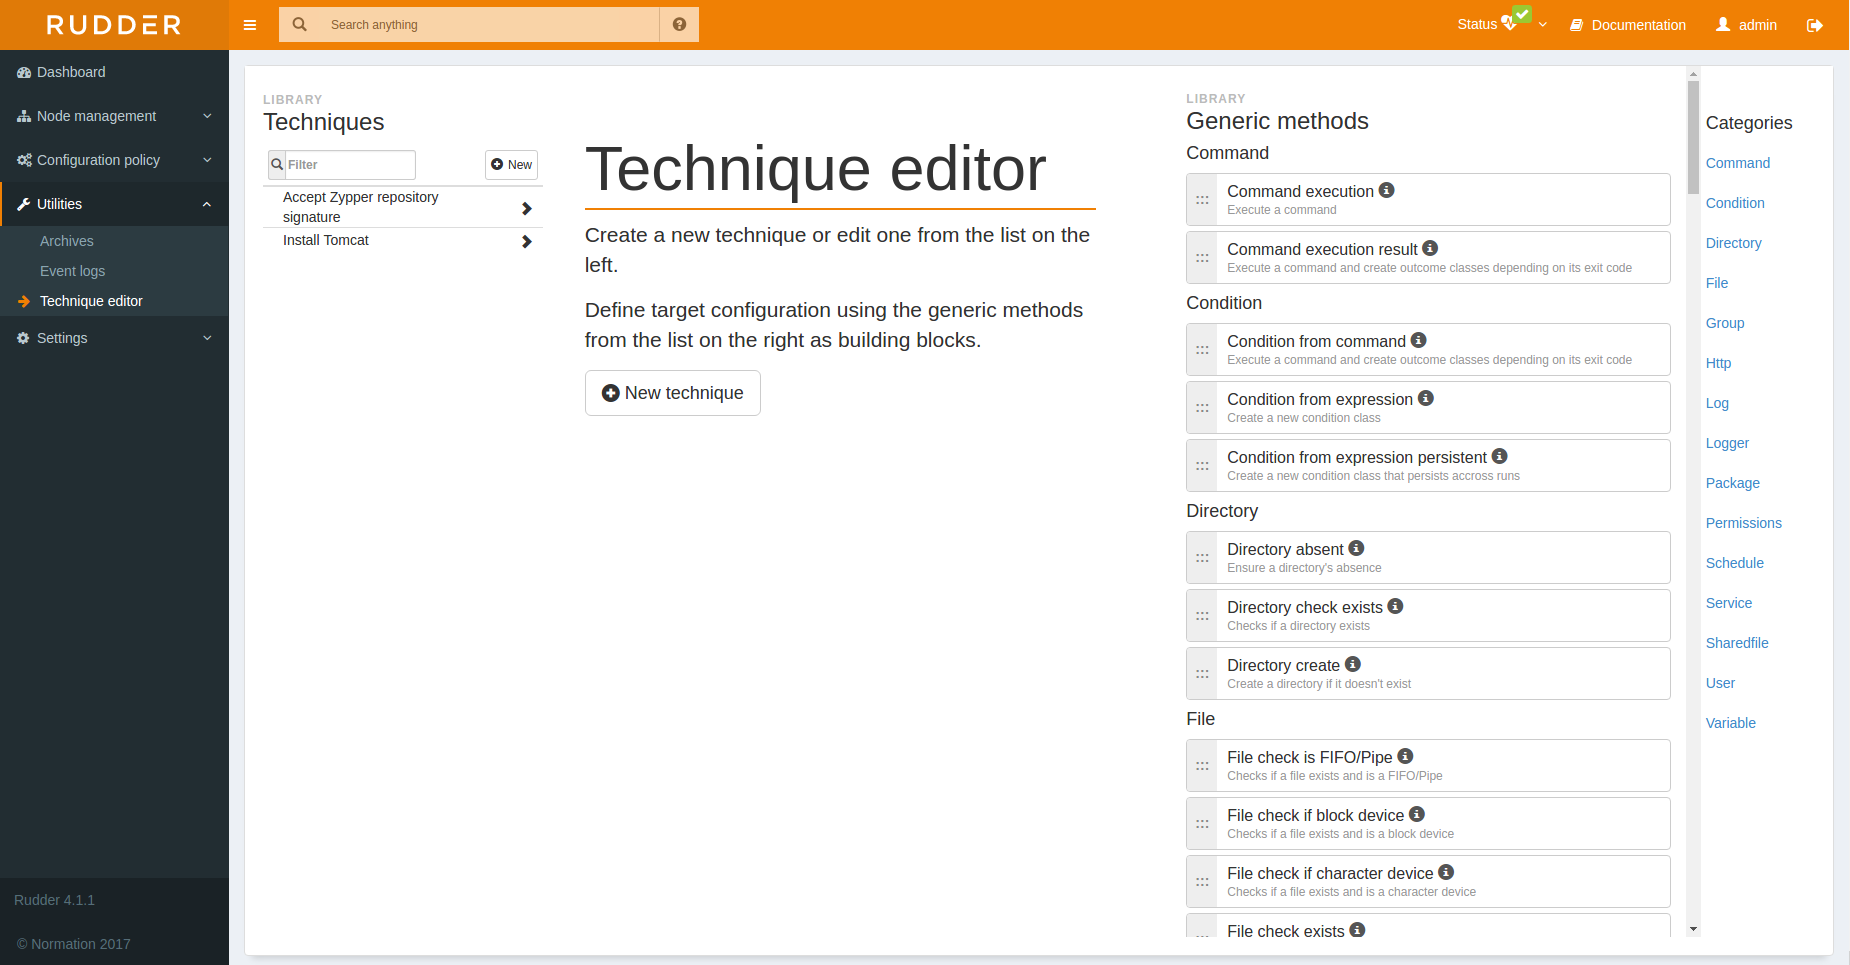Grab the drag handle of Command execution
The image size is (1850, 965).
1202,200
